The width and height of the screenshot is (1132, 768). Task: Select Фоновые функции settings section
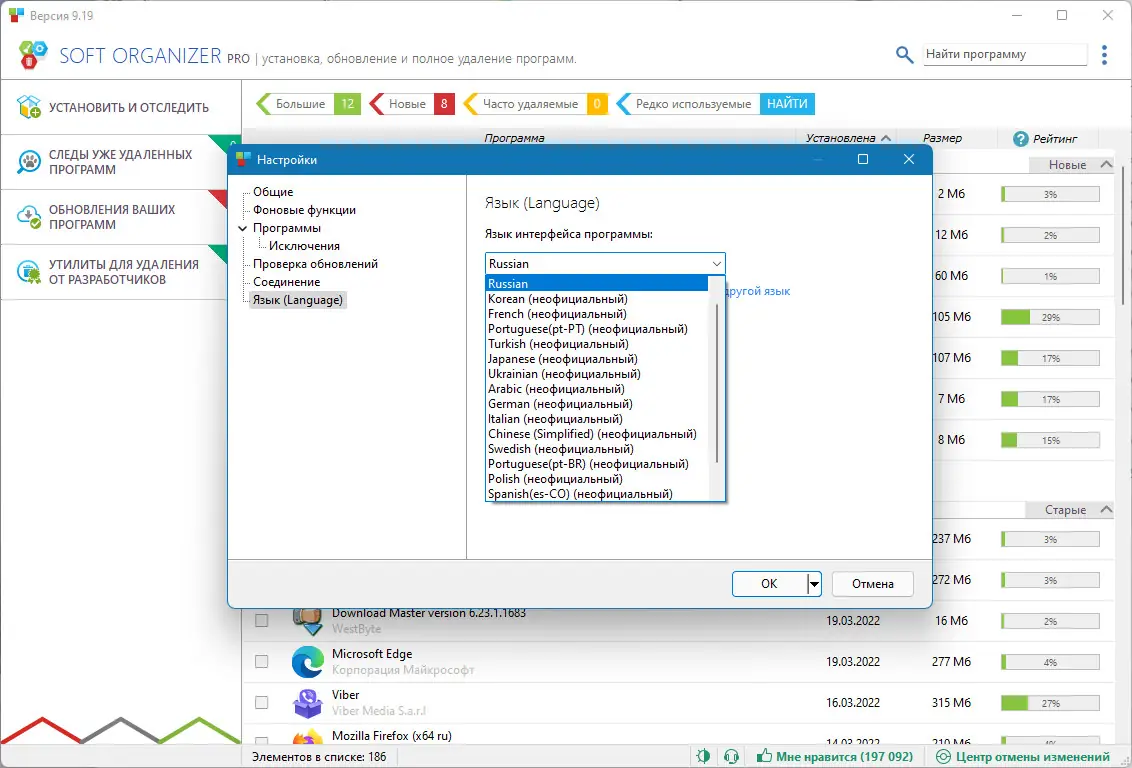click(x=304, y=210)
